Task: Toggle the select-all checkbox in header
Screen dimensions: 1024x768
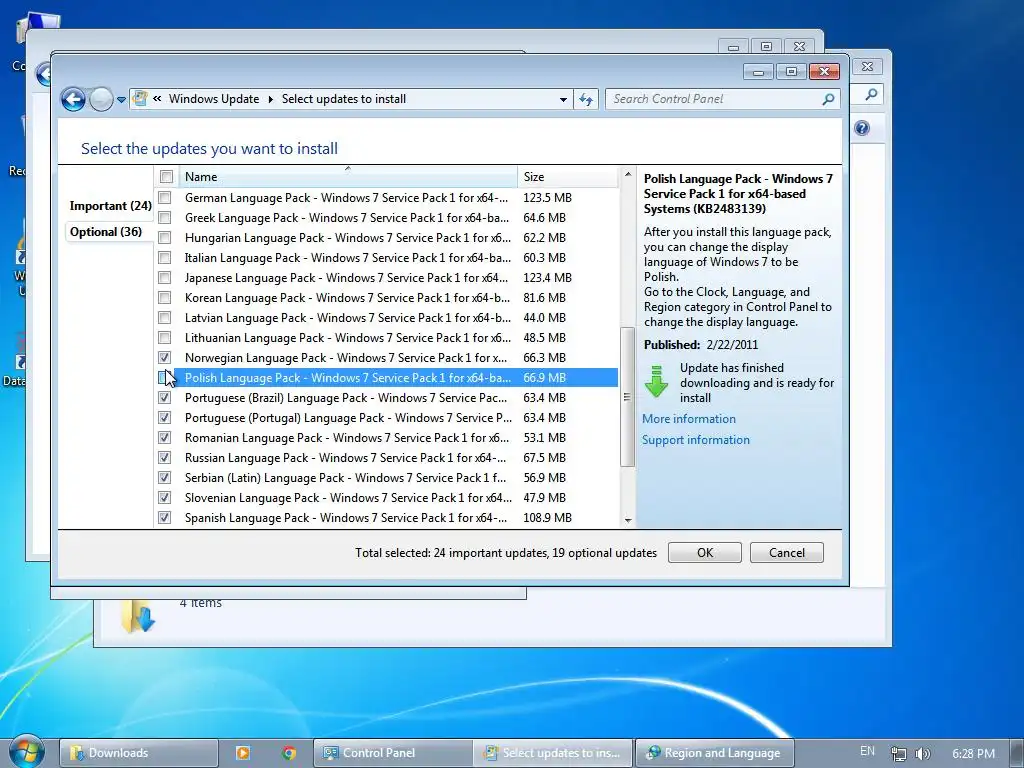Action: pyautogui.click(x=167, y=176)
